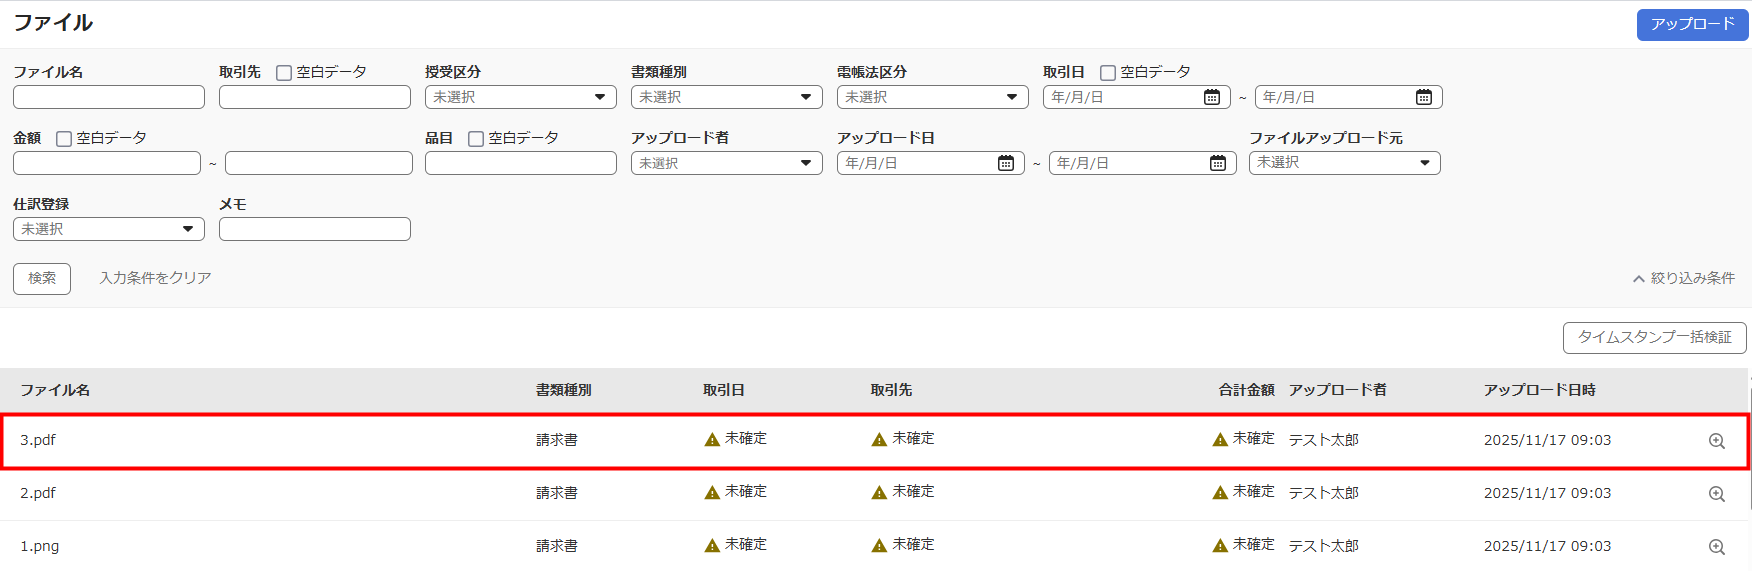The height and width of the screenshot is (571, 1752).
Task: Open calendar picker for アップロード日 start date
Action: pyautogui.click(x=1005, y=163)
